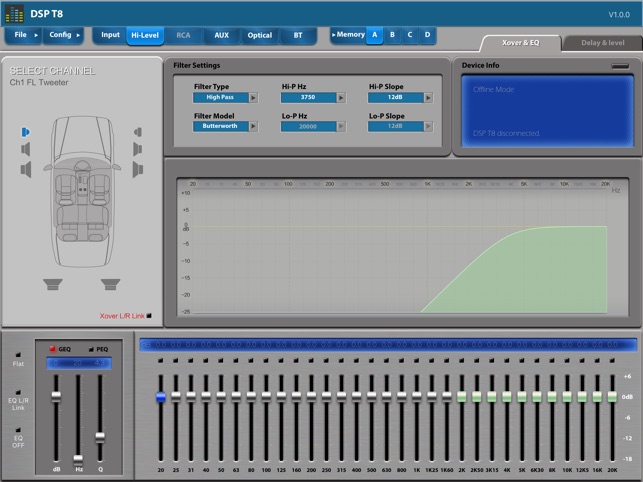
Task: Click the Hi-P Slope value 12dB
Action: click(x=395, y=98)
